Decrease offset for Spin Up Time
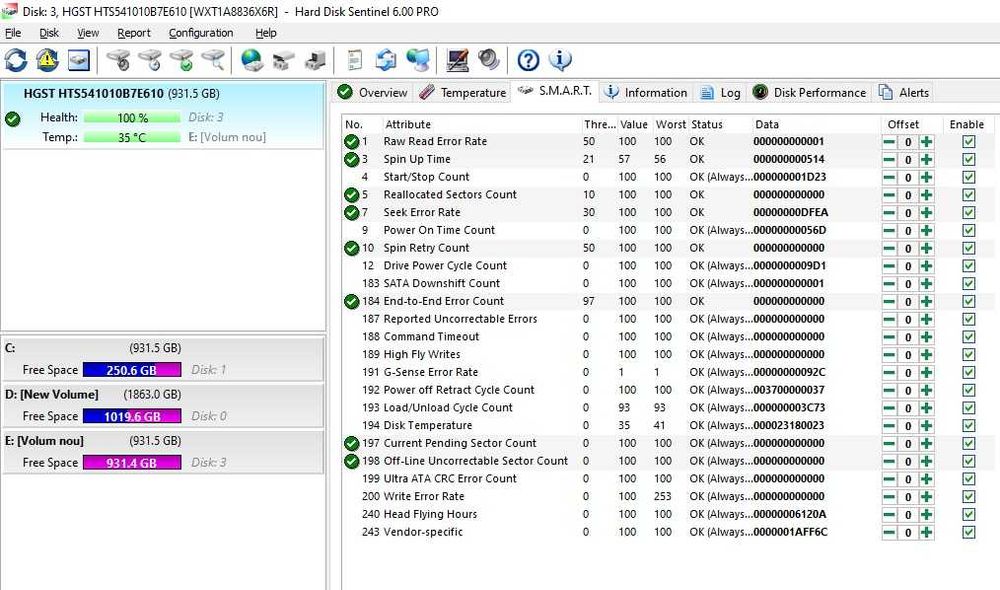The width and height of the screenshot is (1000, 590). (889, 159)
